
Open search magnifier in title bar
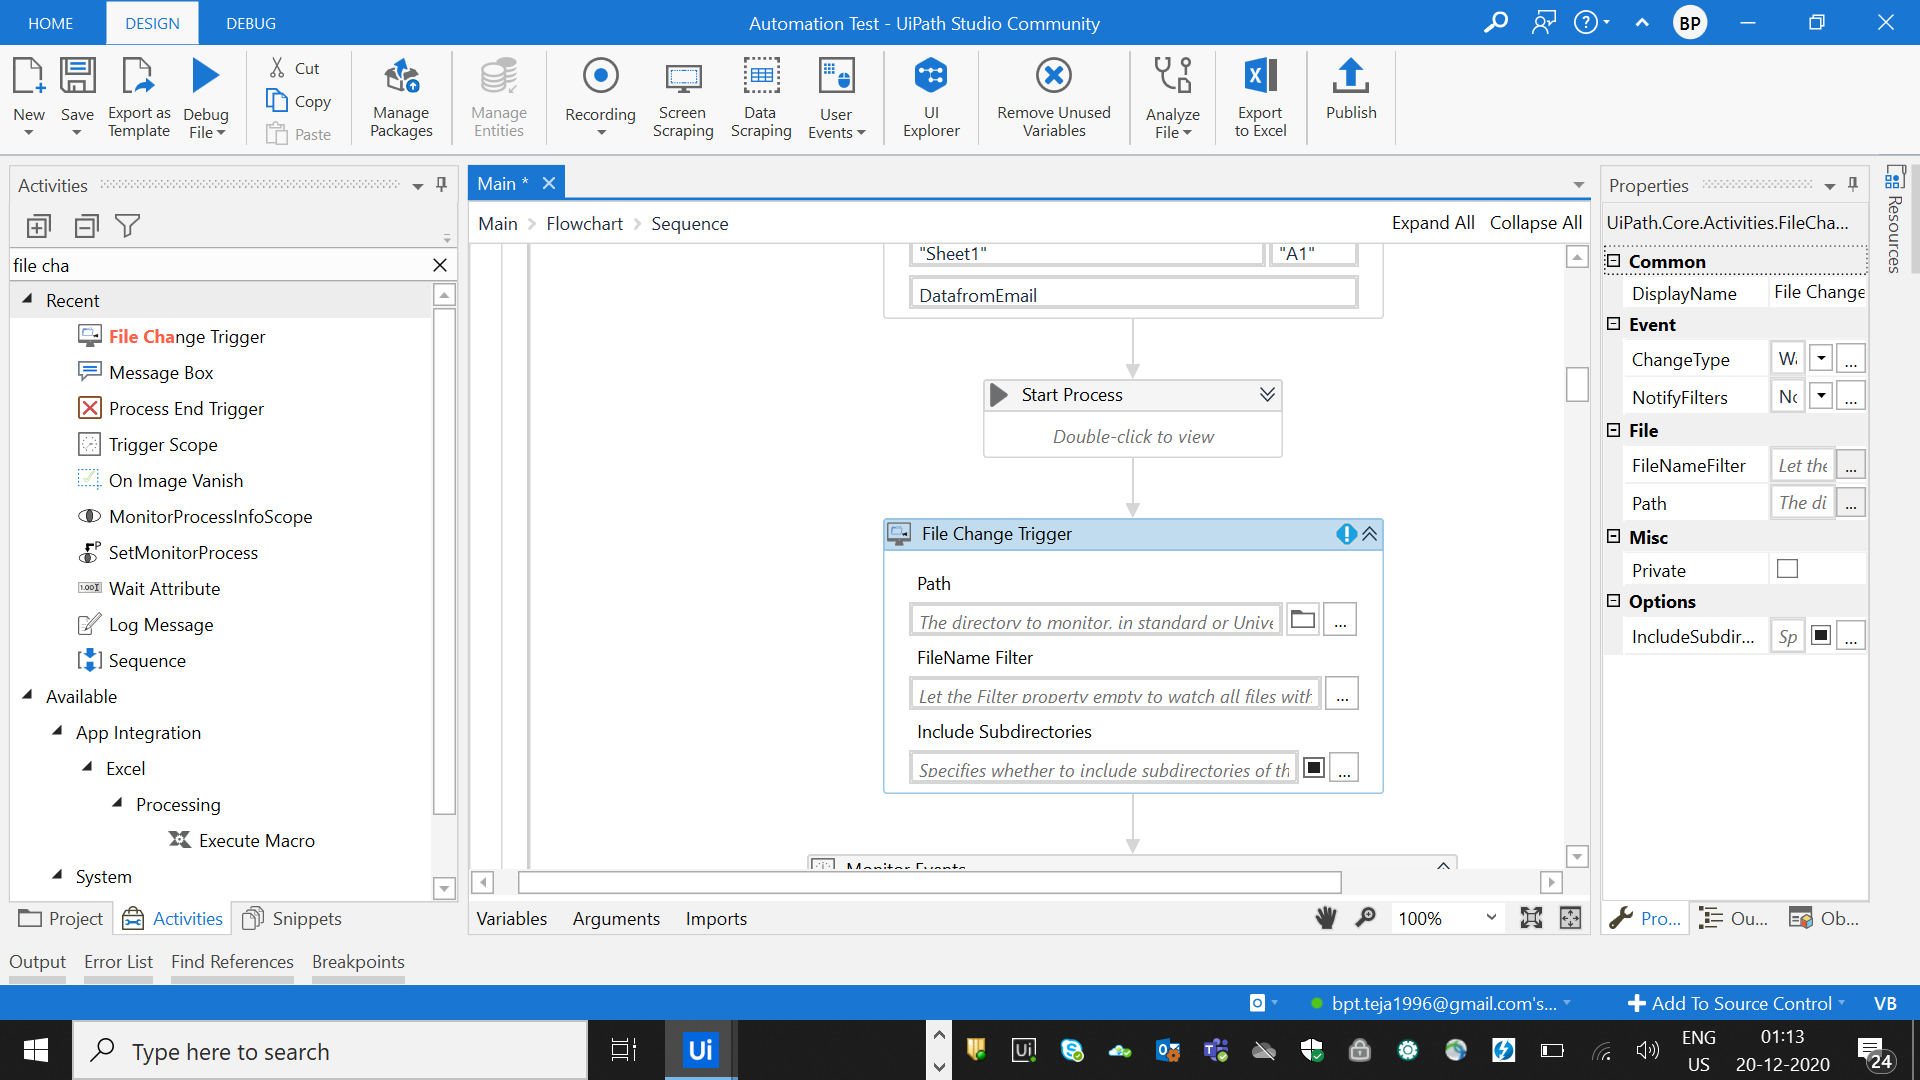1495,22
